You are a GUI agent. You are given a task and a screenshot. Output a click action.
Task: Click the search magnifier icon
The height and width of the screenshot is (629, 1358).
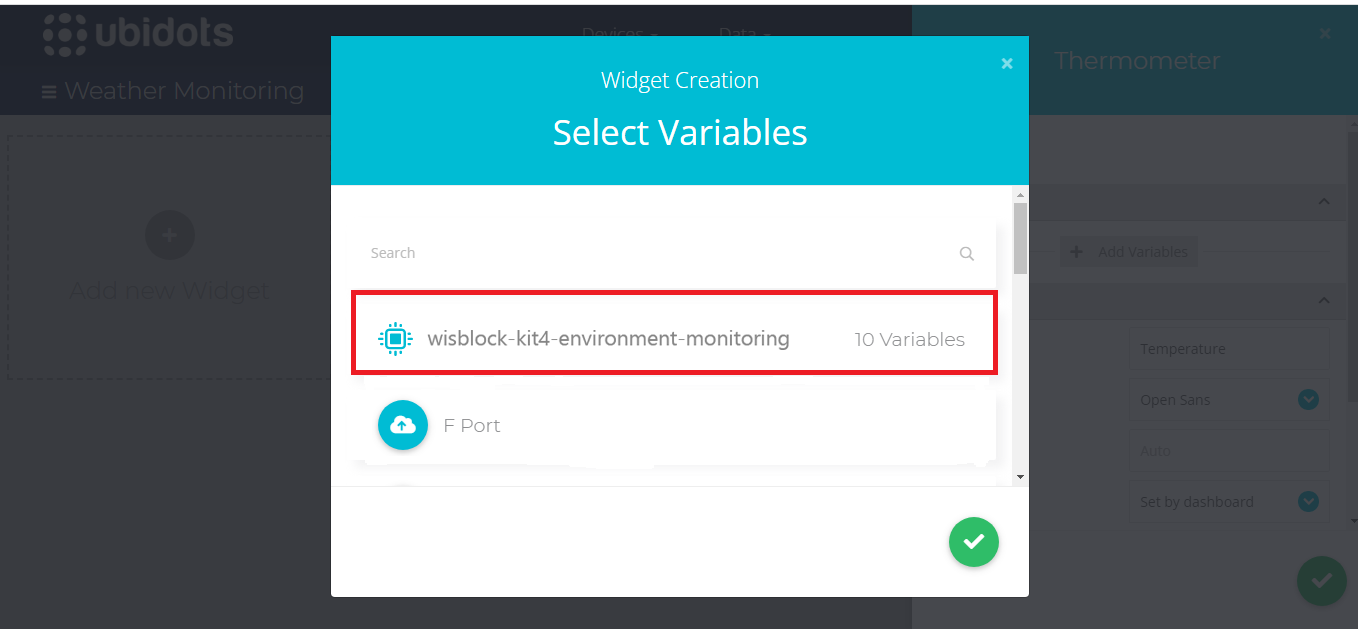[x=966, y=254]
